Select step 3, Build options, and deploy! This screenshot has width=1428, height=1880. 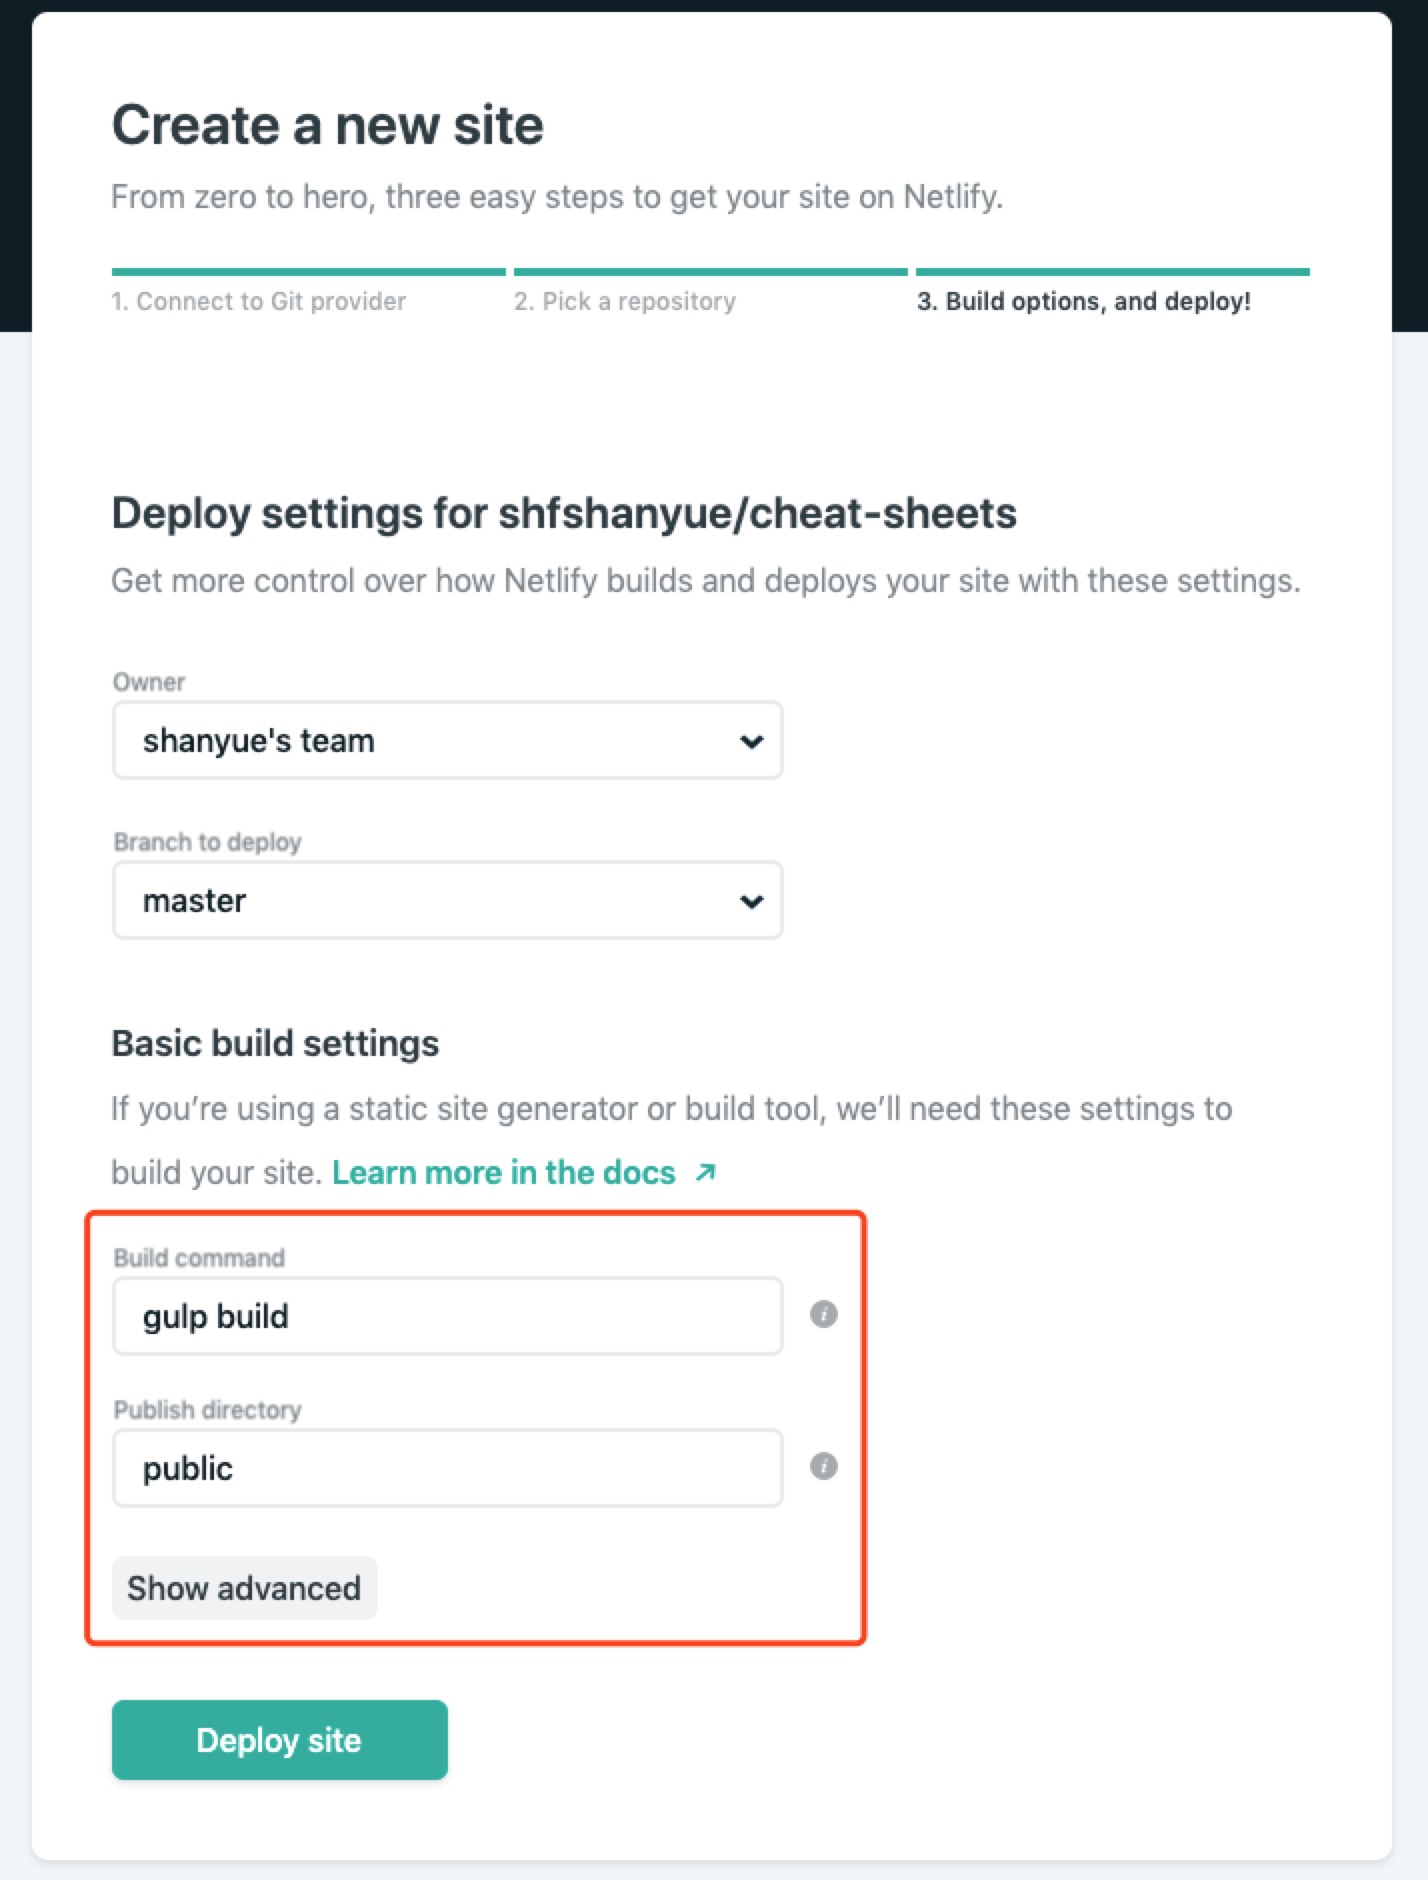click(x=1083, y=301)
